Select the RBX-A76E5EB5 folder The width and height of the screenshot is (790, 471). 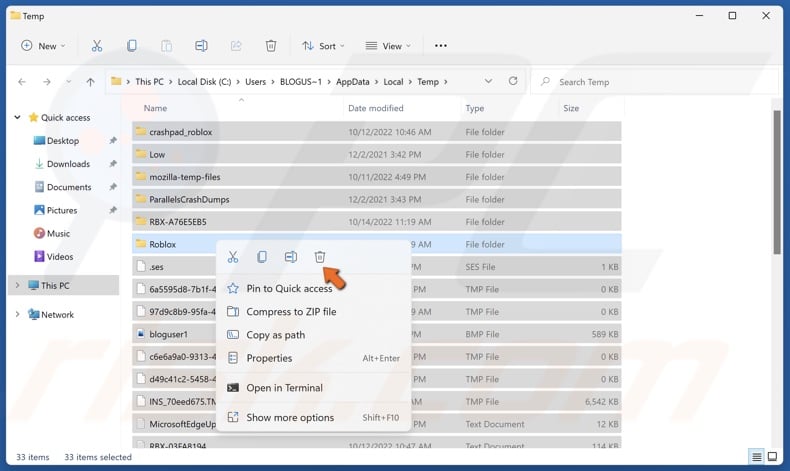pyautogui.click(x=377, y=222)
